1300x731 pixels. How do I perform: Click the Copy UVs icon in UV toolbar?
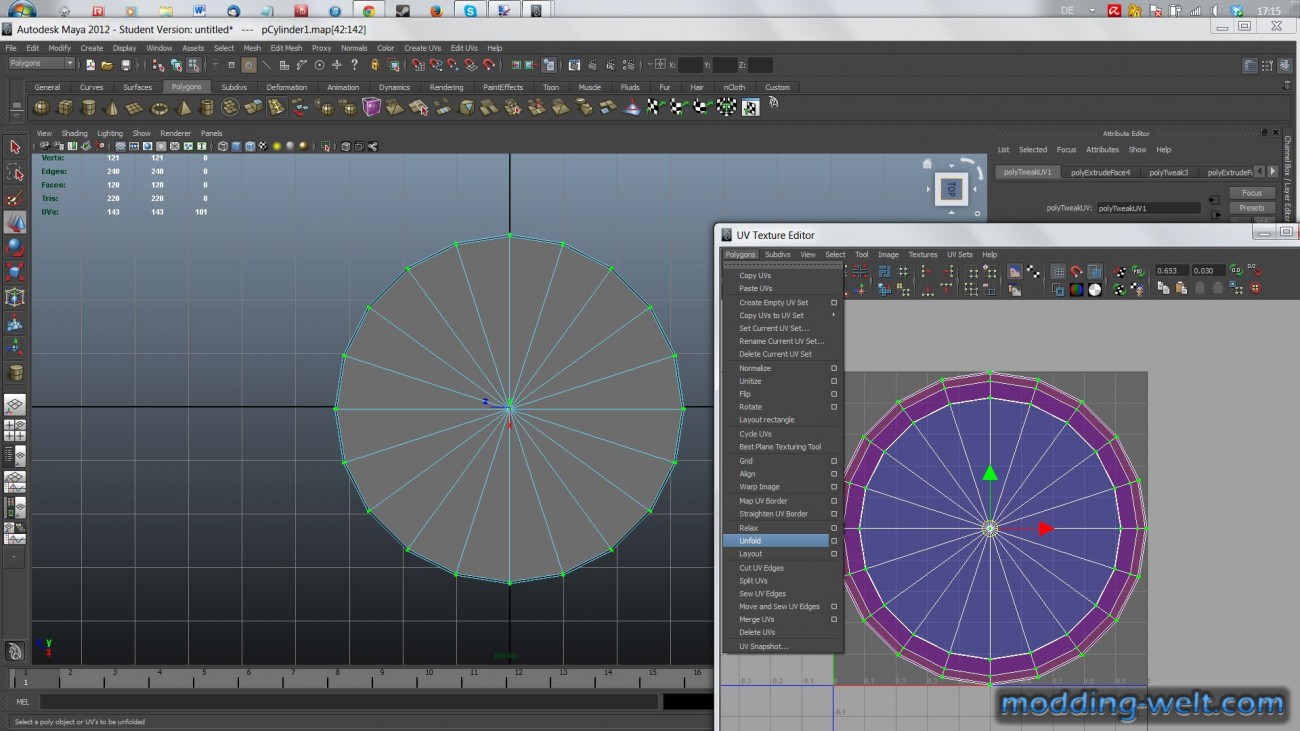tap(1164, 288)
